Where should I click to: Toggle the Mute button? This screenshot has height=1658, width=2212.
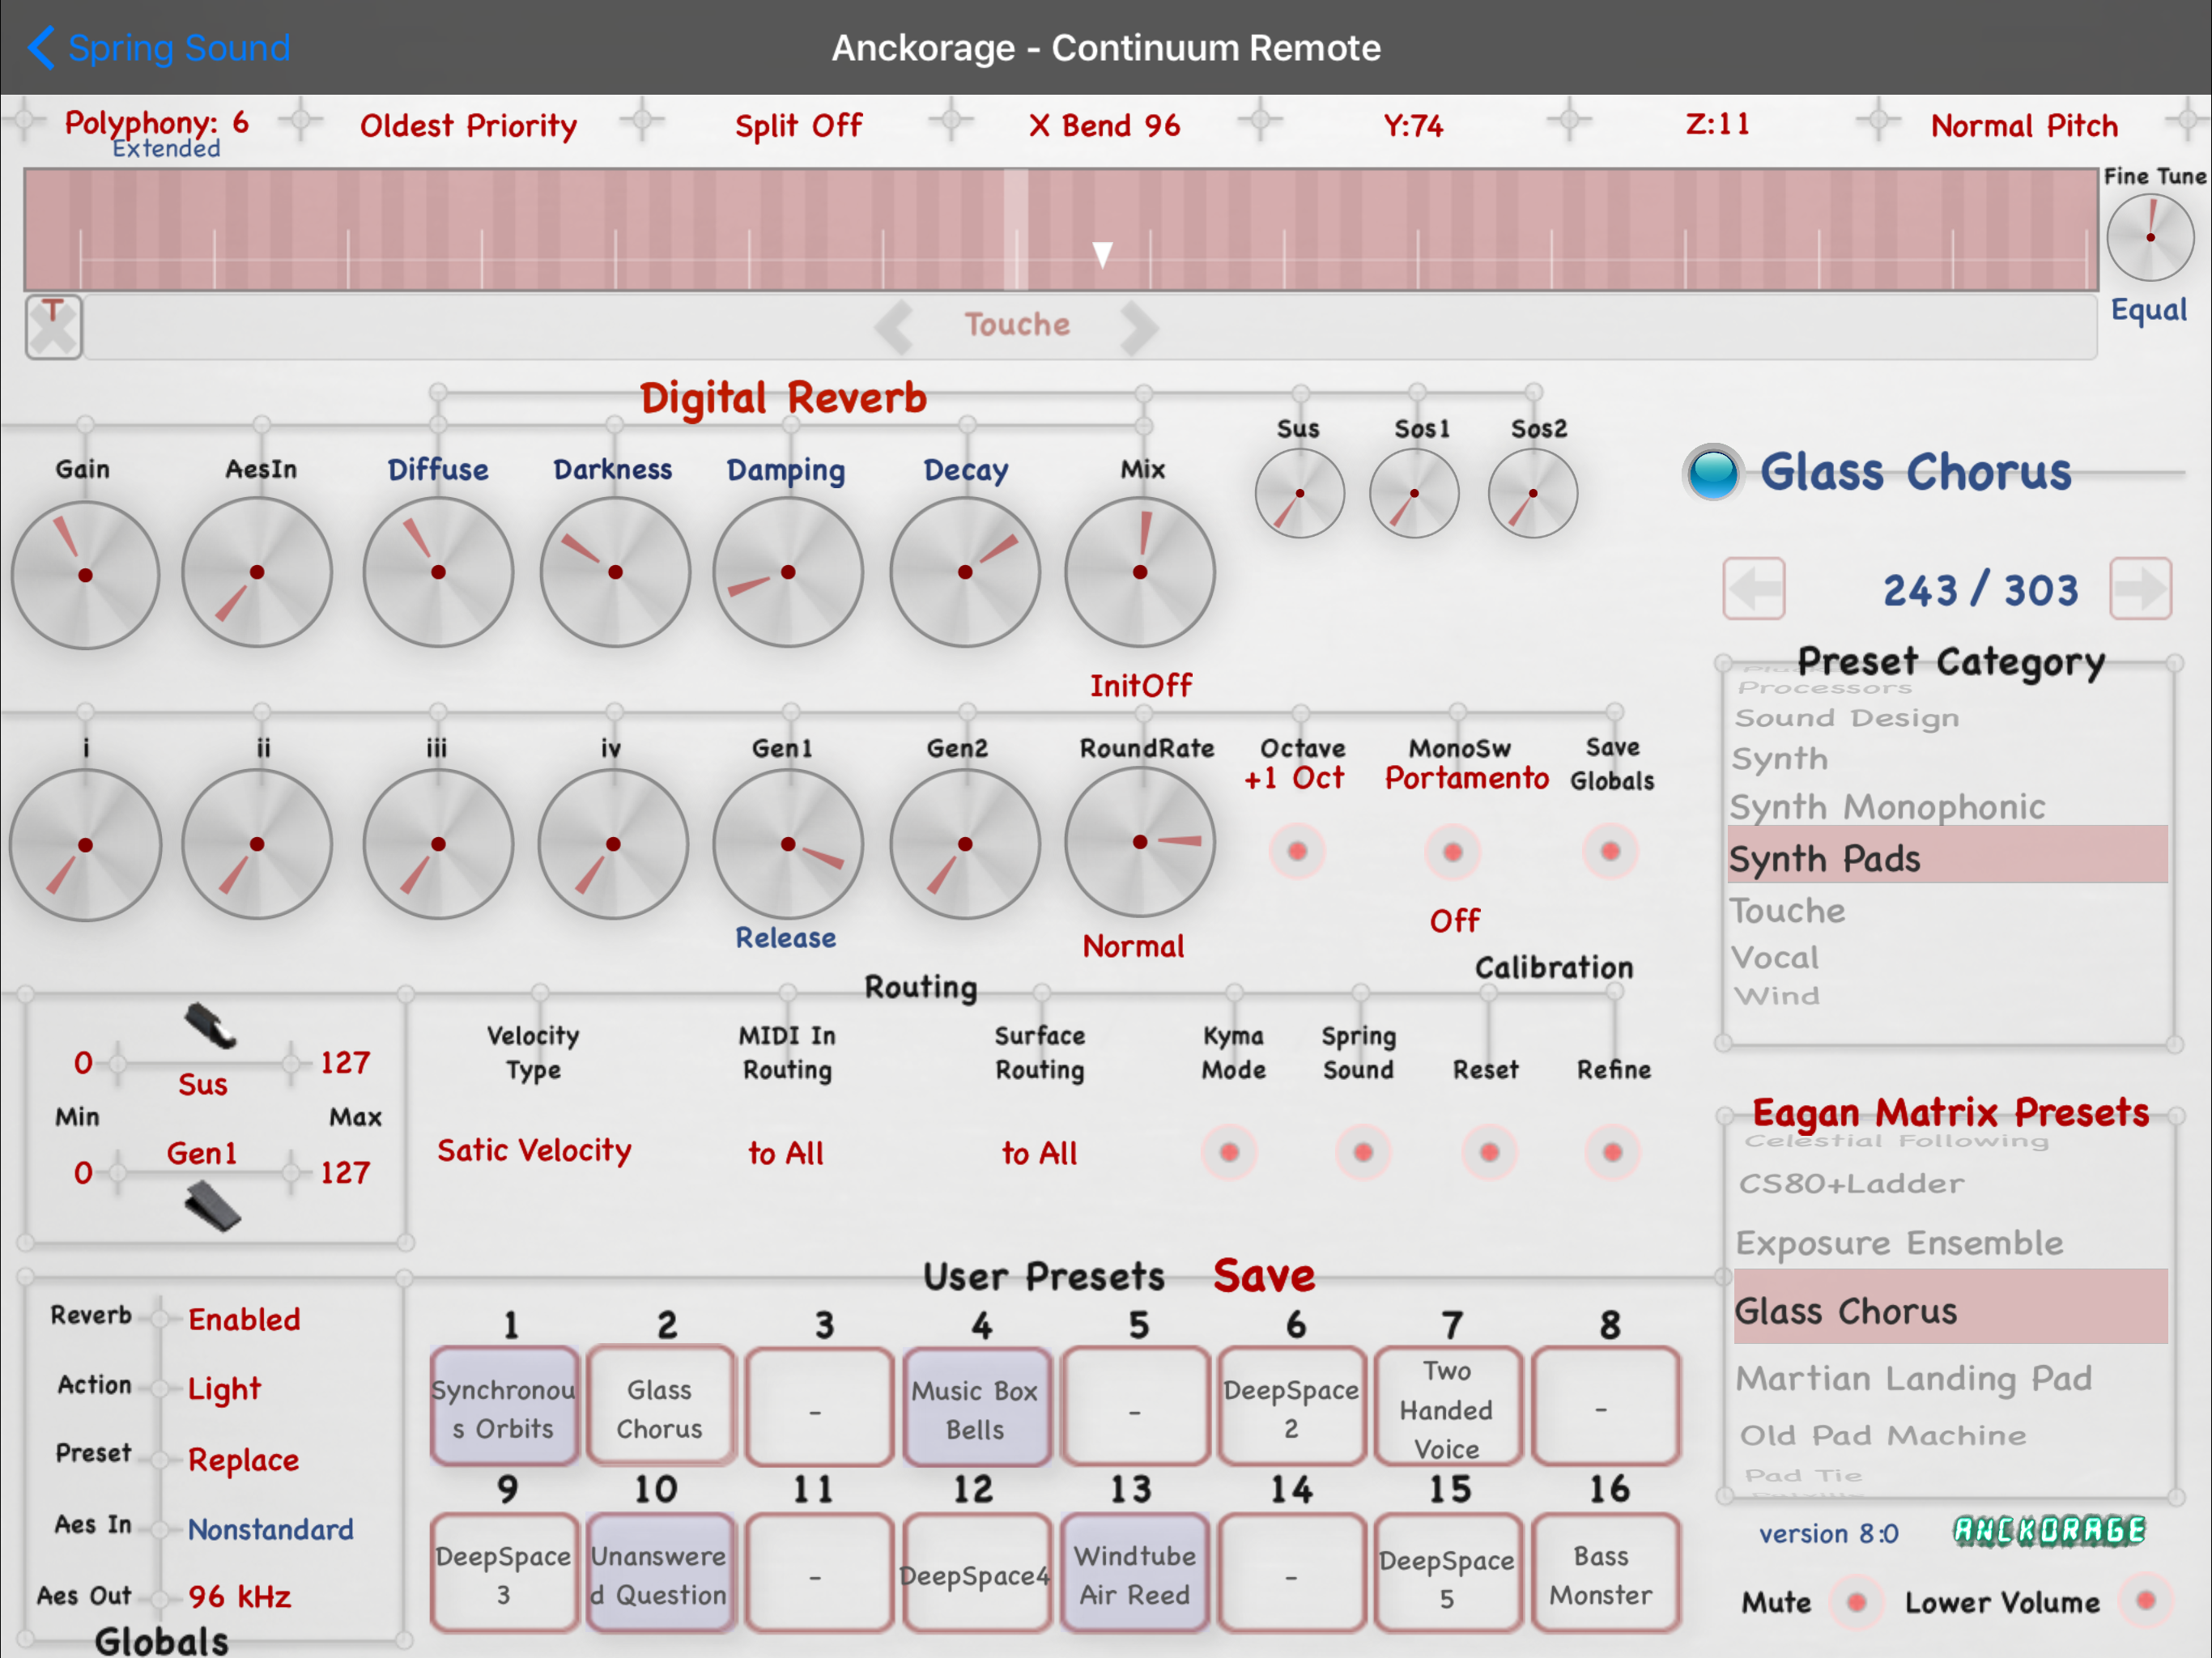click(1856, 1602)
